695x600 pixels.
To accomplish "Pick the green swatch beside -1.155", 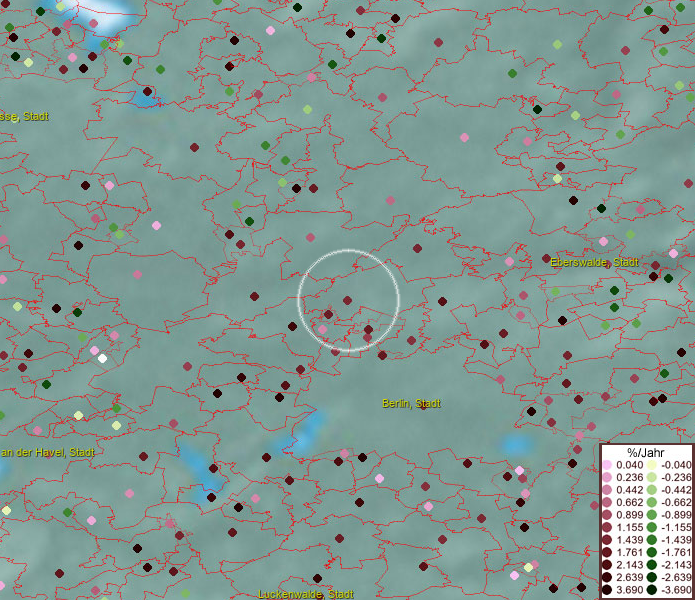I will click(x=652, y=527).
